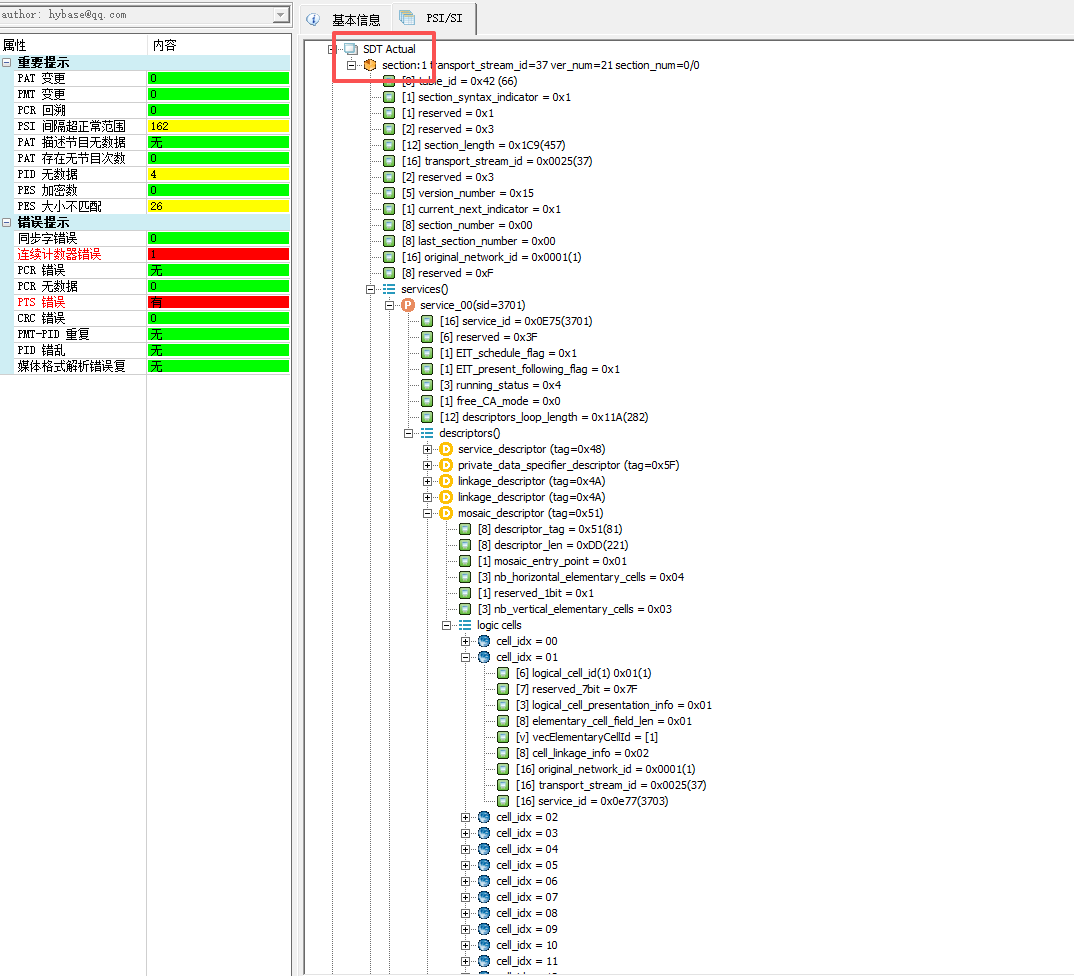Click the red PTS 错误 value cell
The image size is (1074, 976).
218,302
